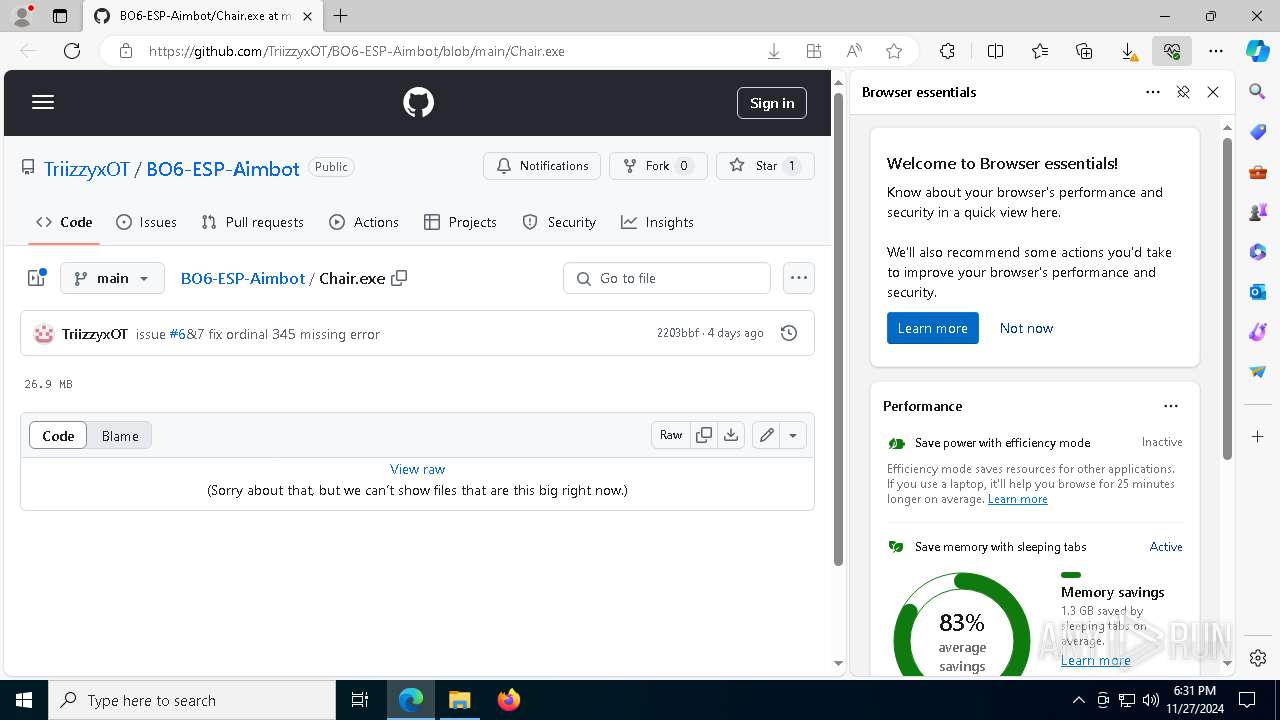Switch to the Actions tab

click(x=364, y=222)
